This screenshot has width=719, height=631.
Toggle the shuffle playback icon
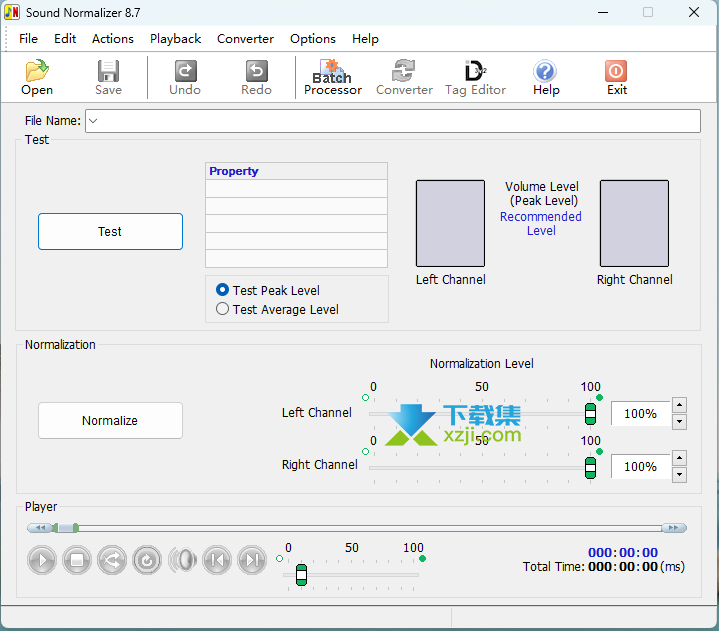point(112,560)
